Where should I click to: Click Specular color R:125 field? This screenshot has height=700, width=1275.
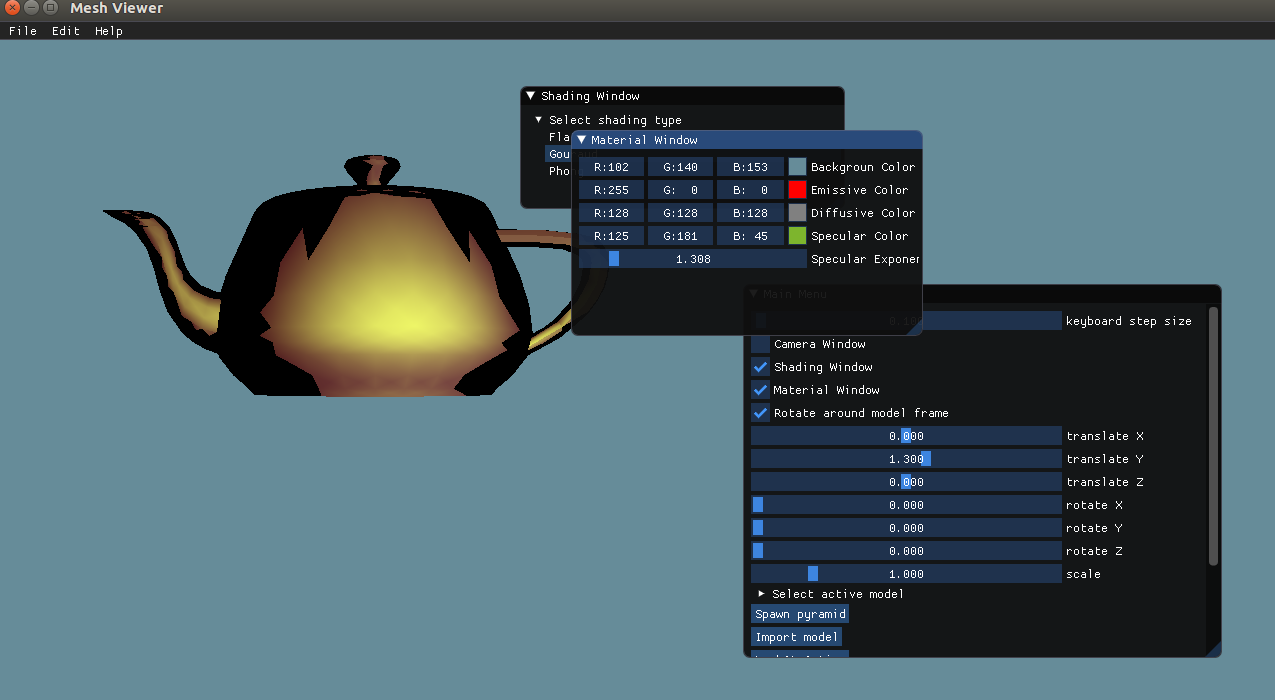click(x=611, y=236)
